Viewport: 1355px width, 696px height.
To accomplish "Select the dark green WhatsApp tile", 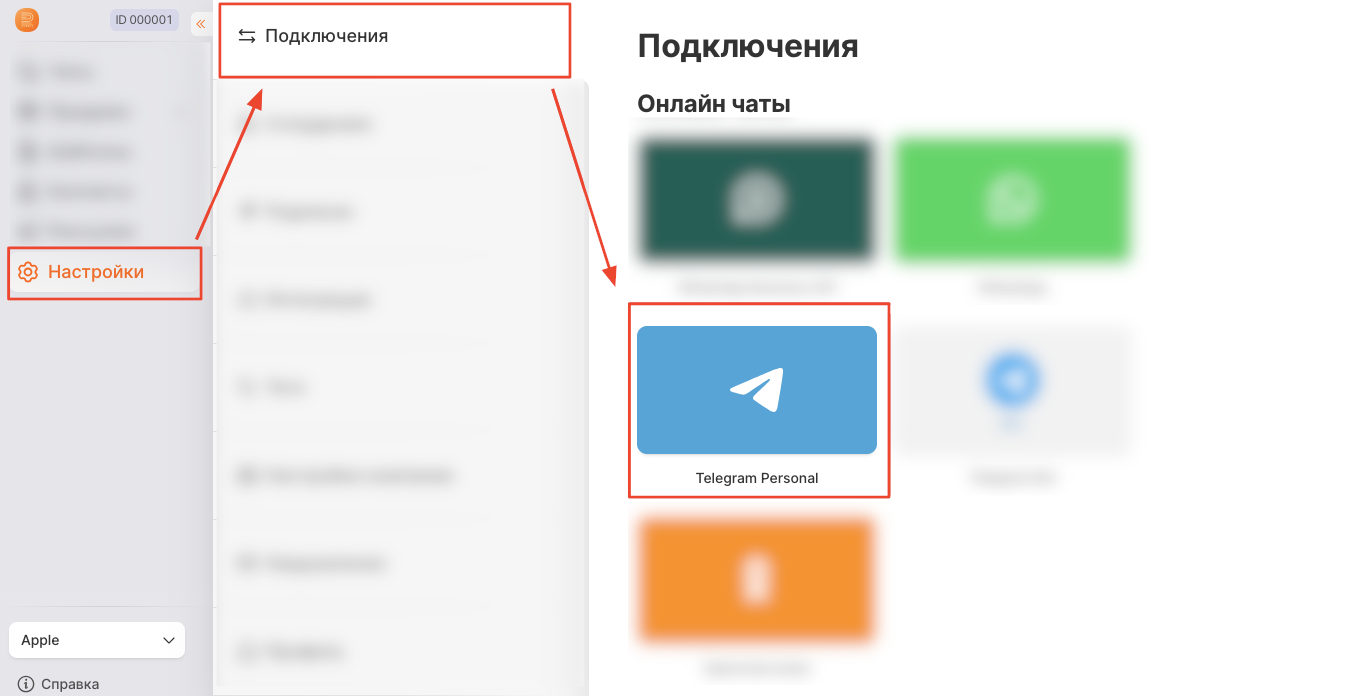I will click(x=756, y=200).
